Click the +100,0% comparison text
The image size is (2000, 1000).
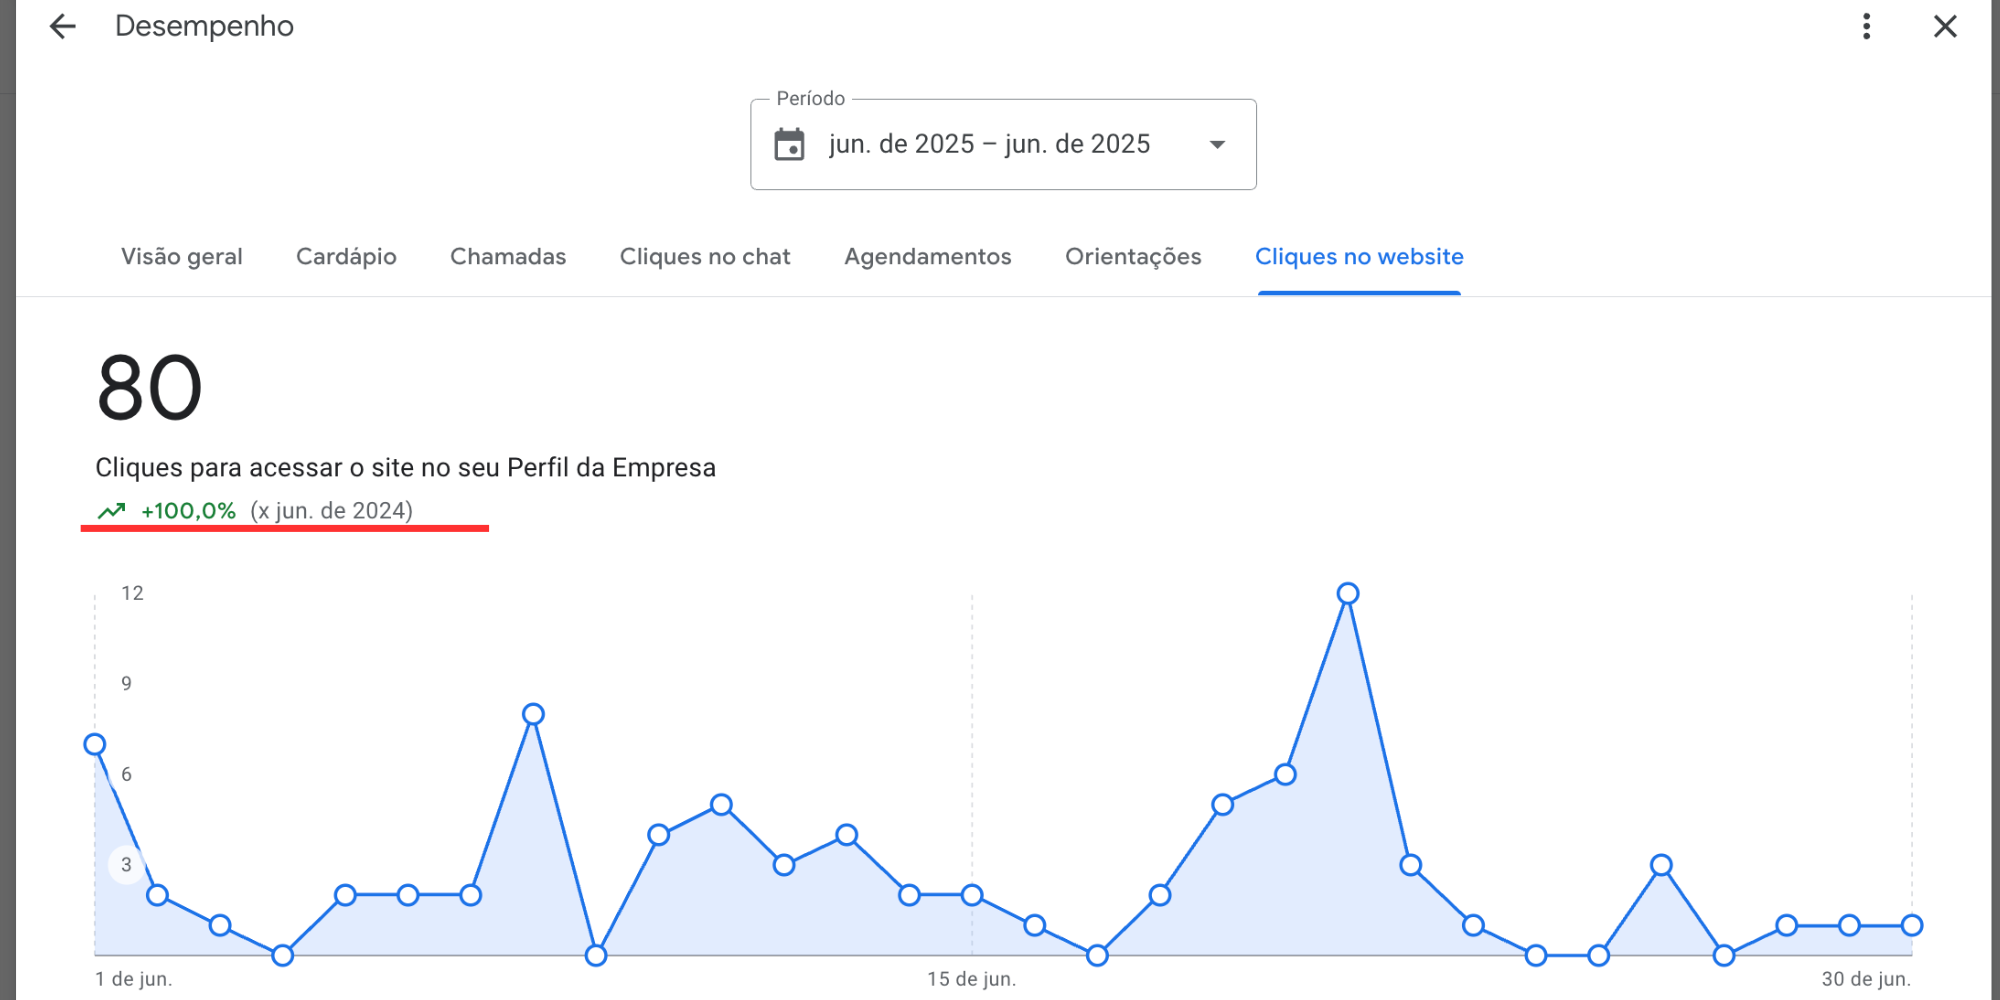189,511
